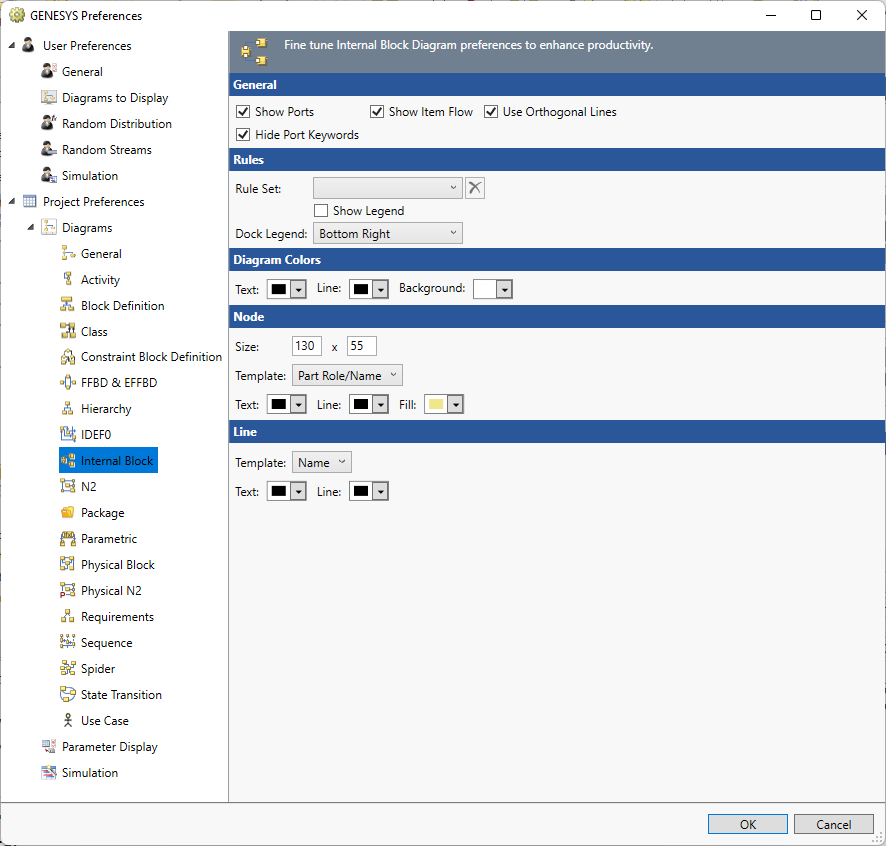Click the IDEF0 diagram icon
886x846 pixels.
[68, 434]
